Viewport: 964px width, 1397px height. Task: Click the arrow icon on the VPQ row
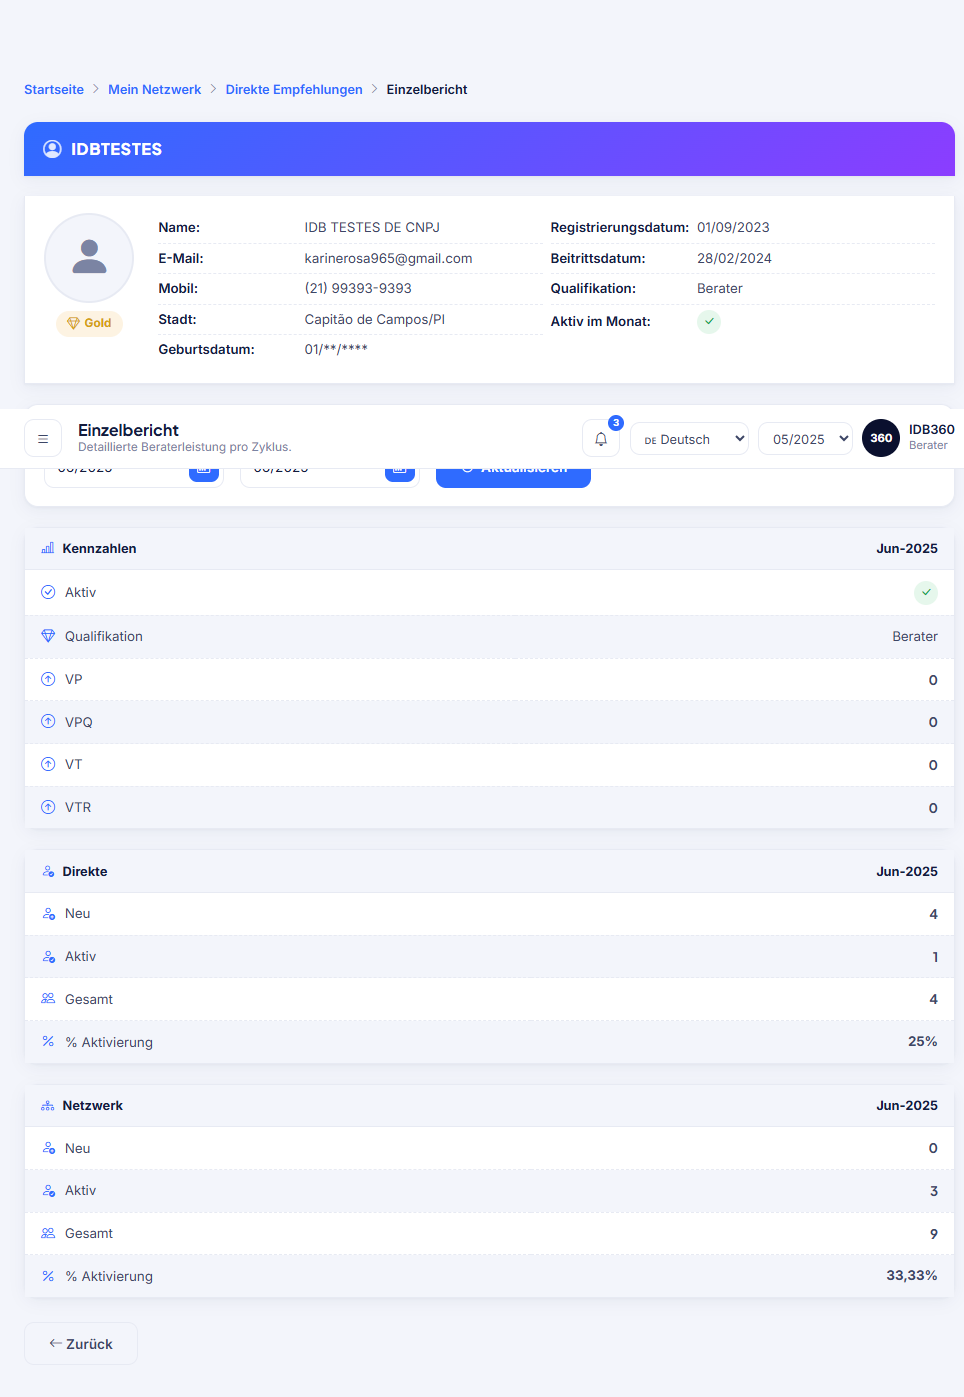pos(48,722)
